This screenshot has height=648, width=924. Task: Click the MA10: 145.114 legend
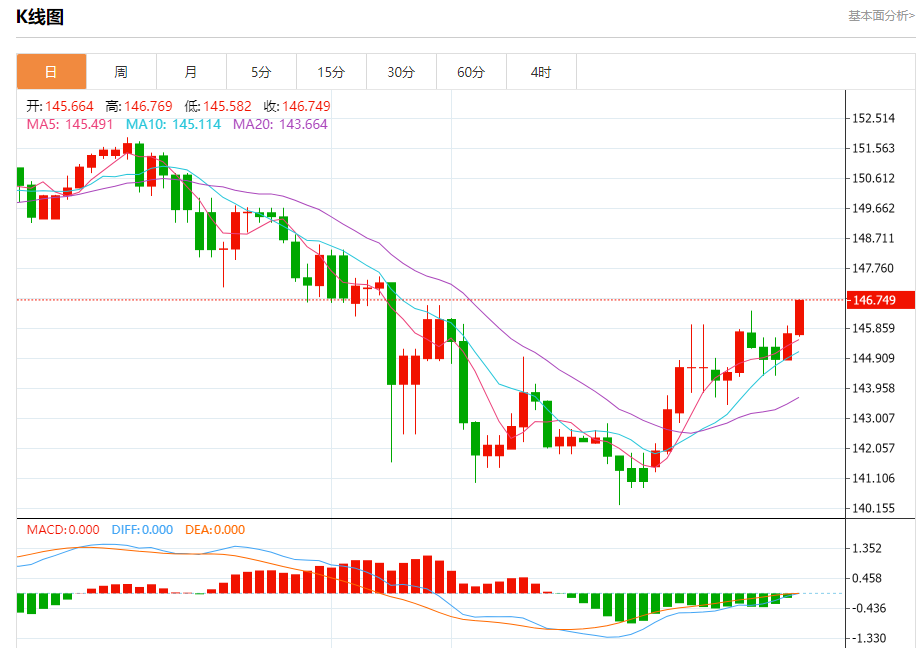click(x=173, y=124)
